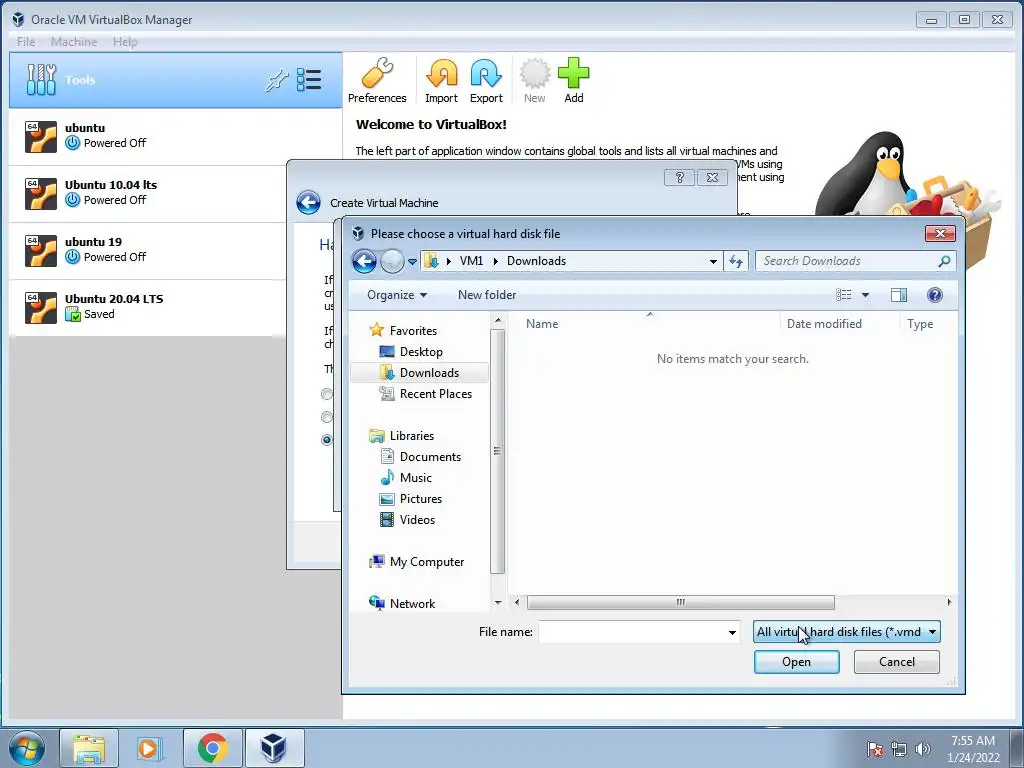Open Music library
This screenshot has width=1024, height=768.
click(415, 477)
